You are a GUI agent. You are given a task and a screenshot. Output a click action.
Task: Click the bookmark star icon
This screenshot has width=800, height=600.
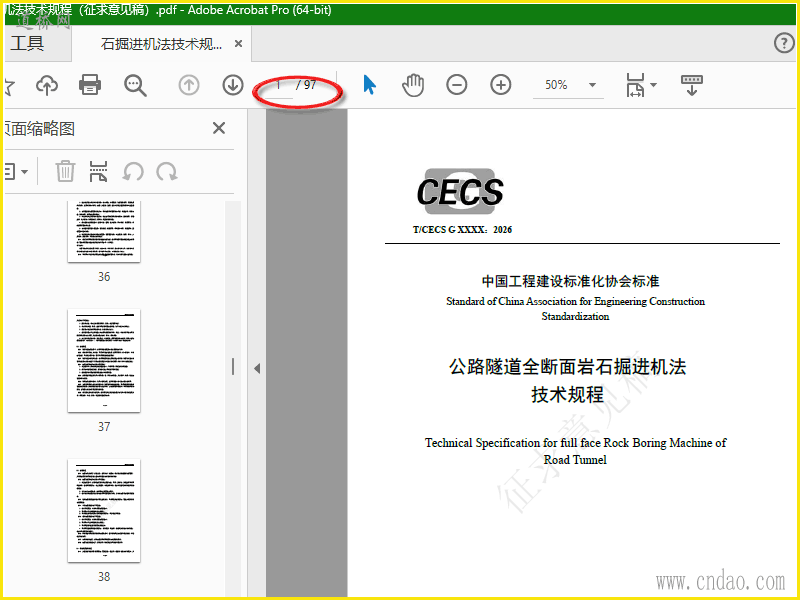9,86
